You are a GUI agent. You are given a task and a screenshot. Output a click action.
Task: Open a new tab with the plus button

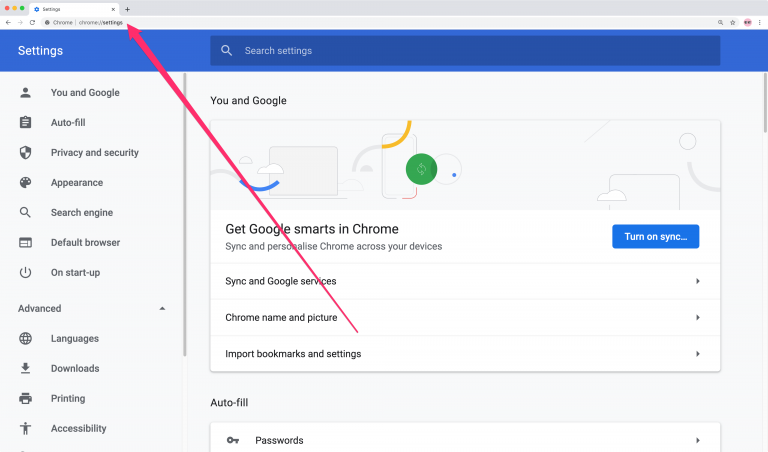coord(127,9)
